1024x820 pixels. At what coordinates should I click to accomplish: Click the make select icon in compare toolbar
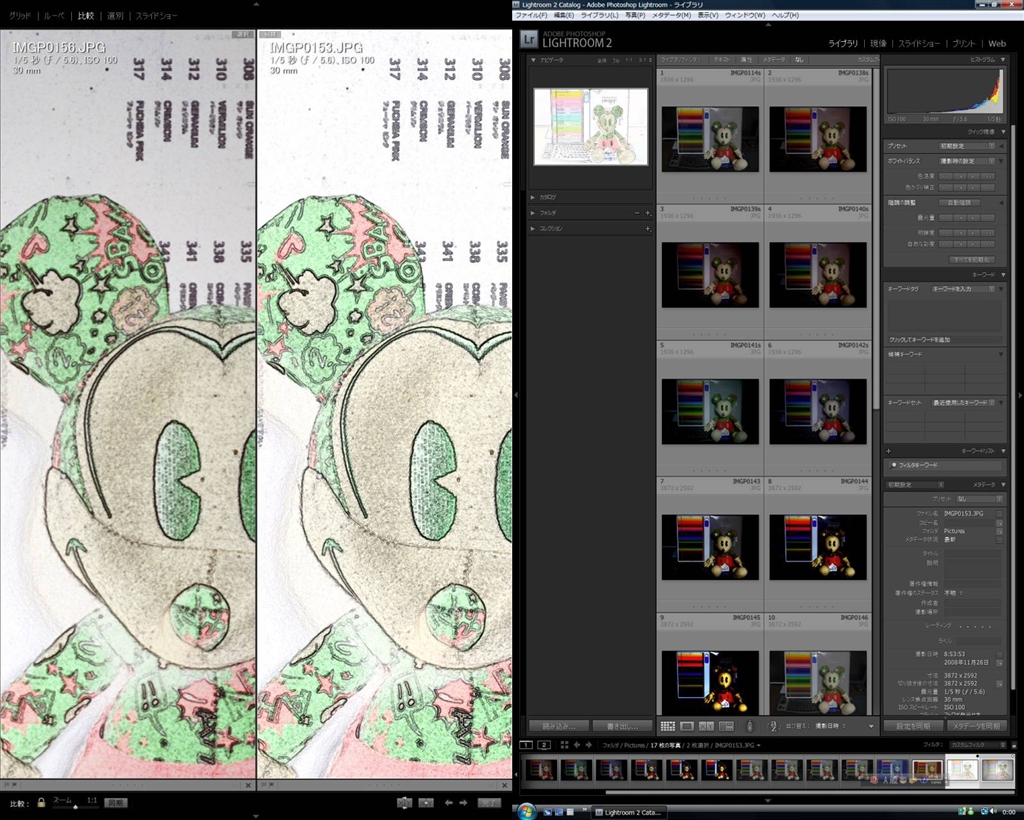426,803
